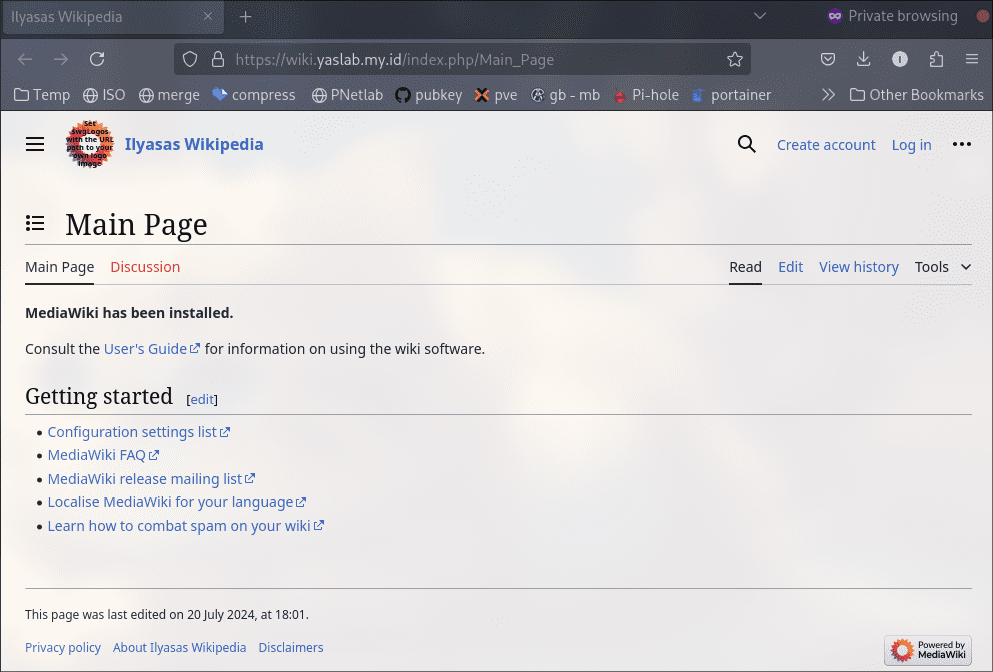The width and height of the screenshot is (993, 672).
Task: Open the gb - mb bookmark
Action: coord(566,95)
